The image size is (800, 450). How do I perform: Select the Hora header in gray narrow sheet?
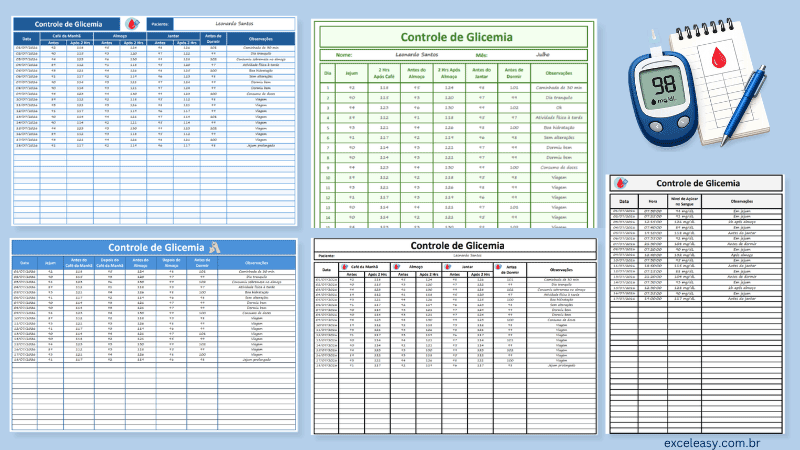tap(653, 201)
